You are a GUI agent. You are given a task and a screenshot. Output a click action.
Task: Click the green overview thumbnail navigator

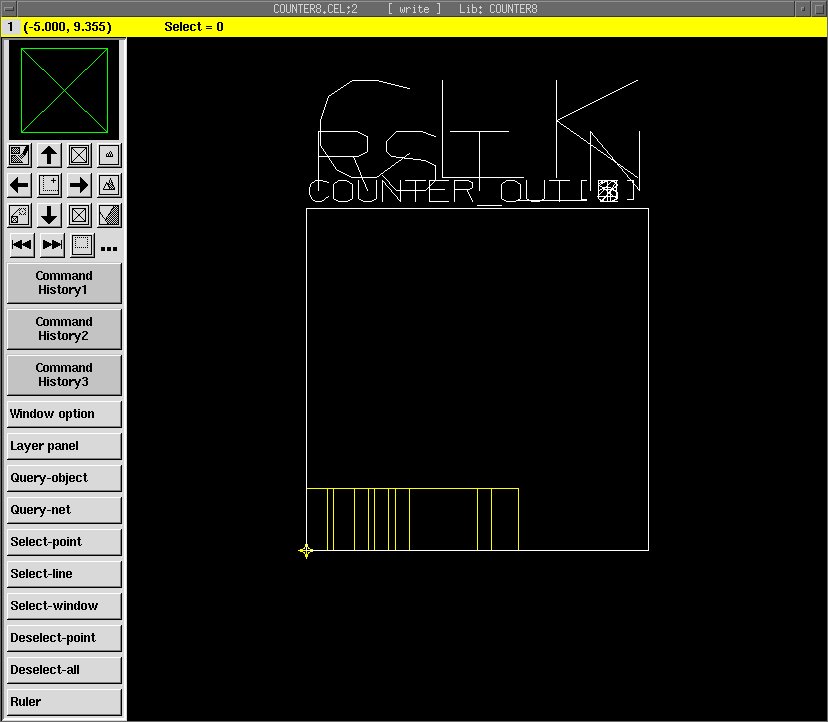pos(64,90)
